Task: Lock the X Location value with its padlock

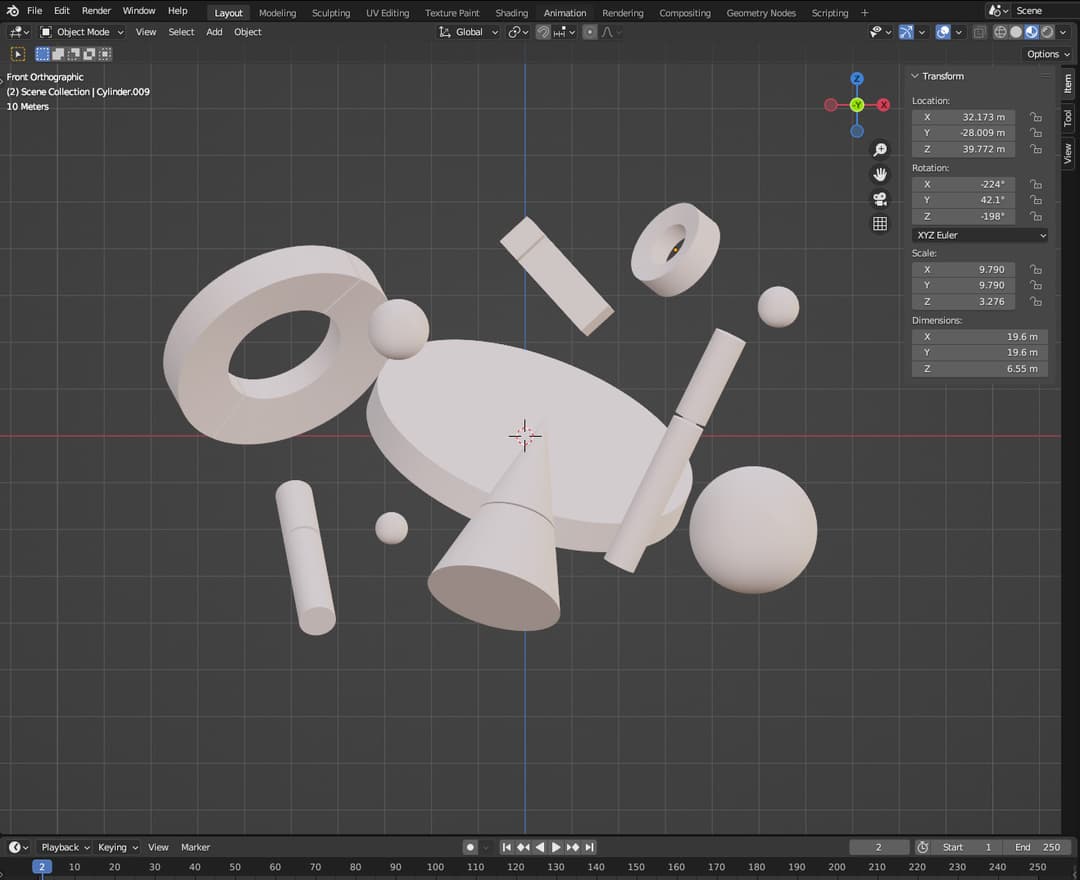Action: pos(1035,117)
